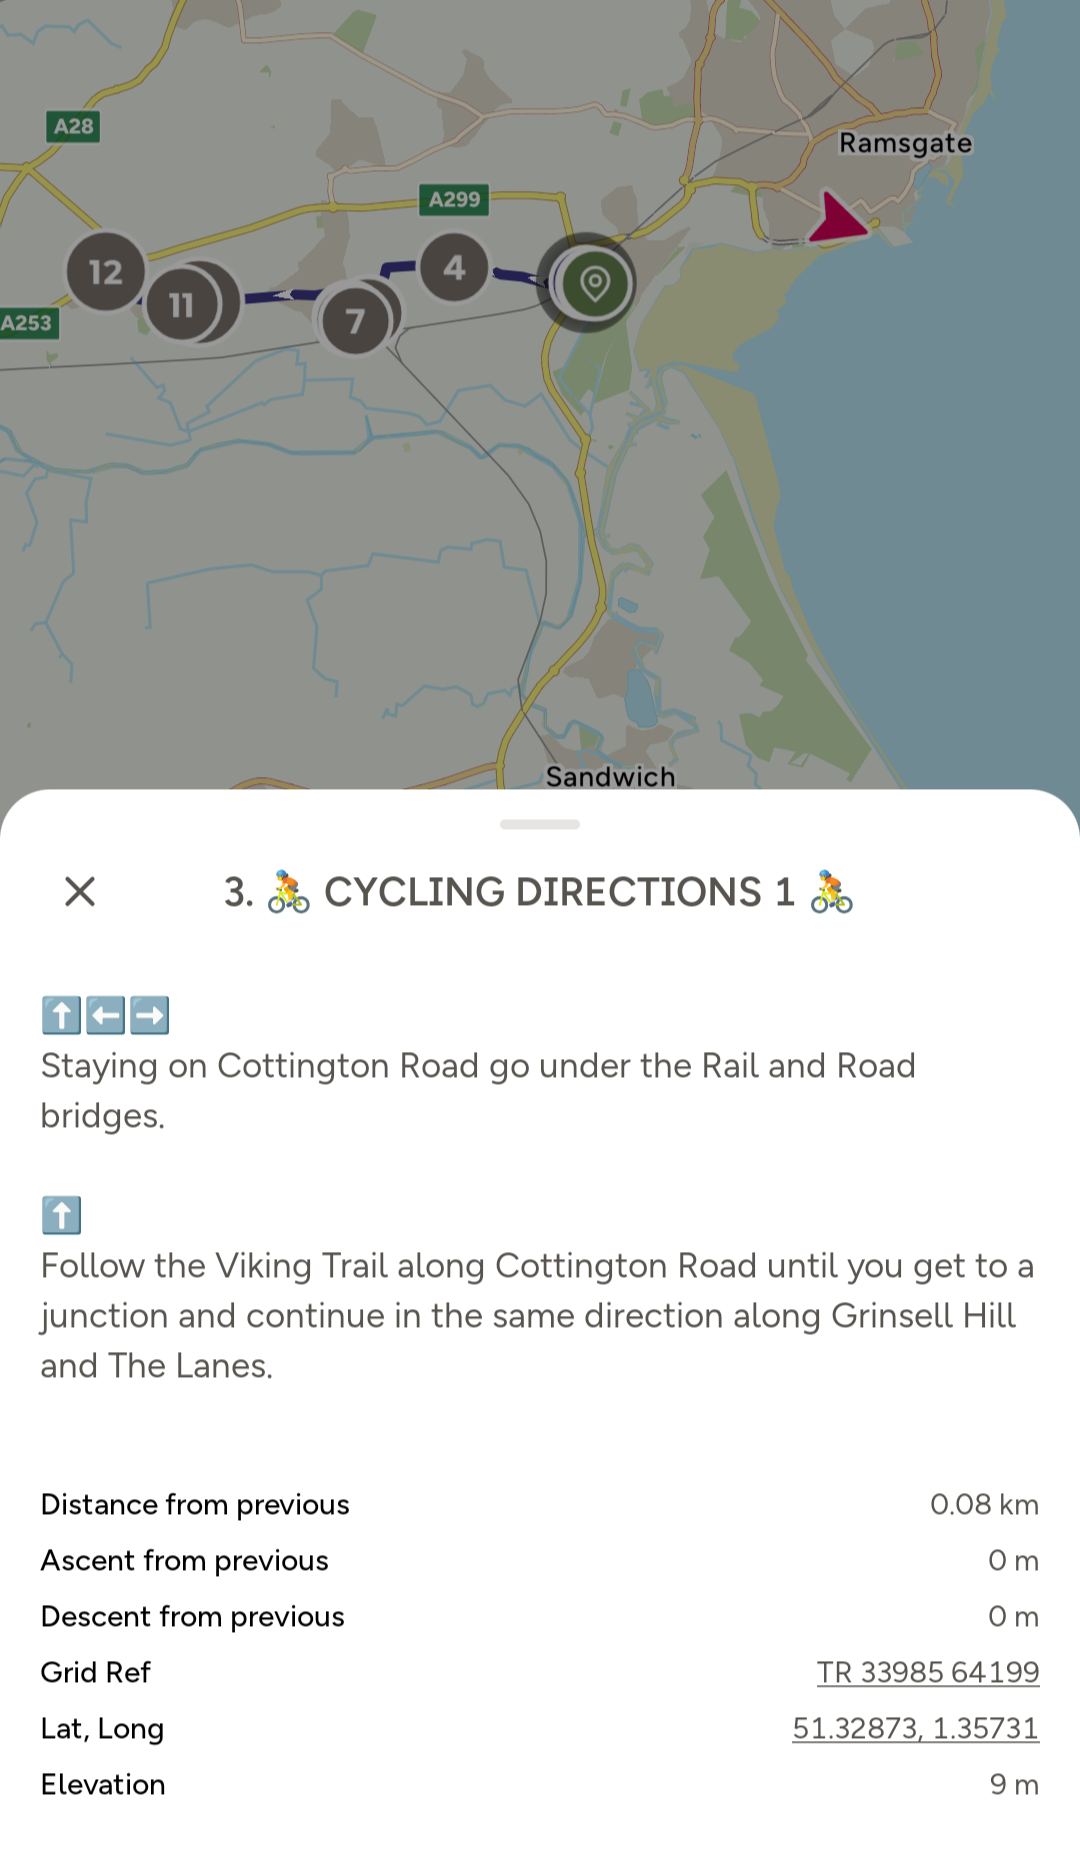Open the 51.32873, 1.35731 coordinates link
Viewport: 1080px width, 1853px height.
(915, 1728)
